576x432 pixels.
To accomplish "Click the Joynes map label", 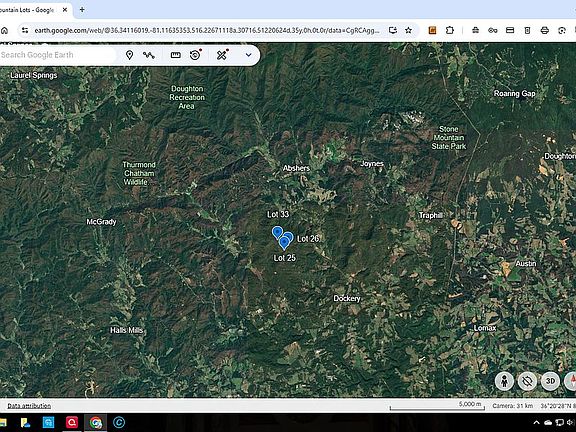I will [x=372, y=164].
